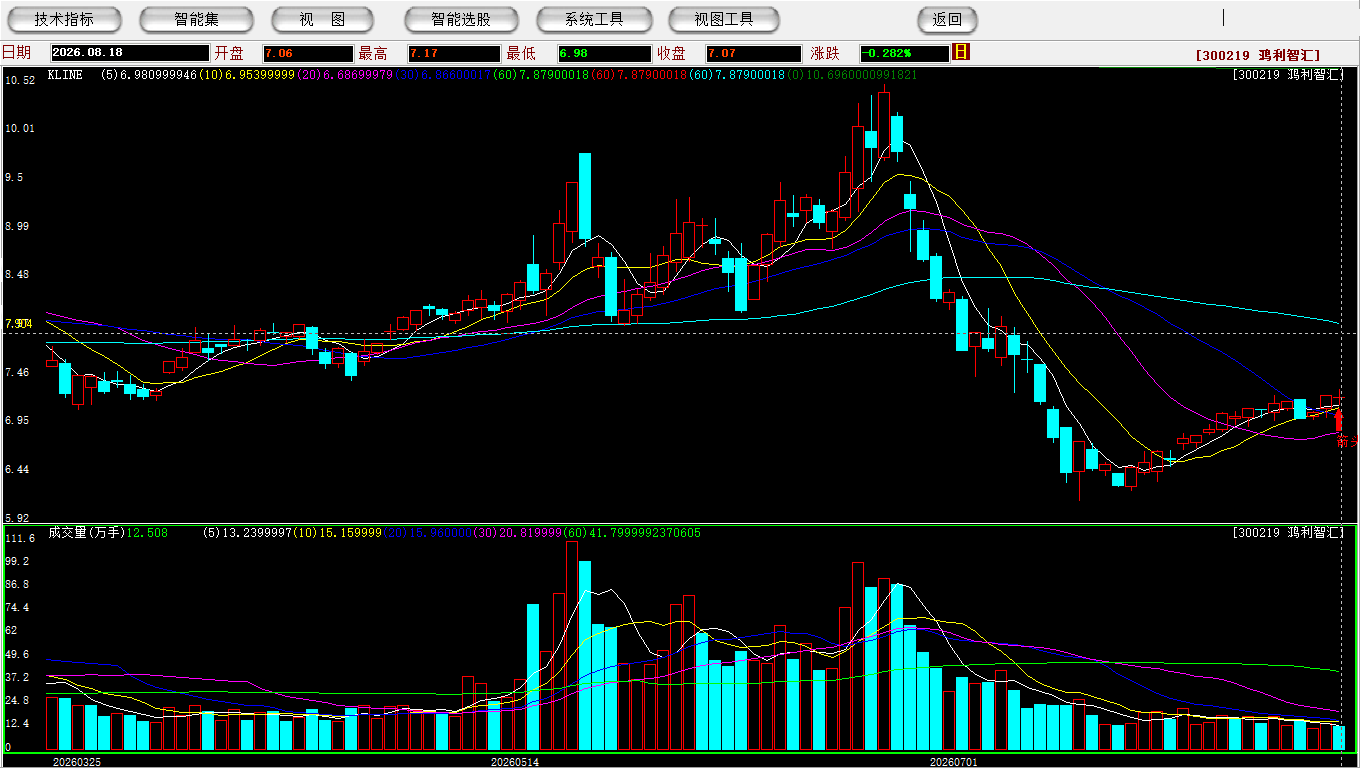Click the yellow (10) average in volume legend
The height and width of the screenshot is (768, 1360).
click(336, 533)
